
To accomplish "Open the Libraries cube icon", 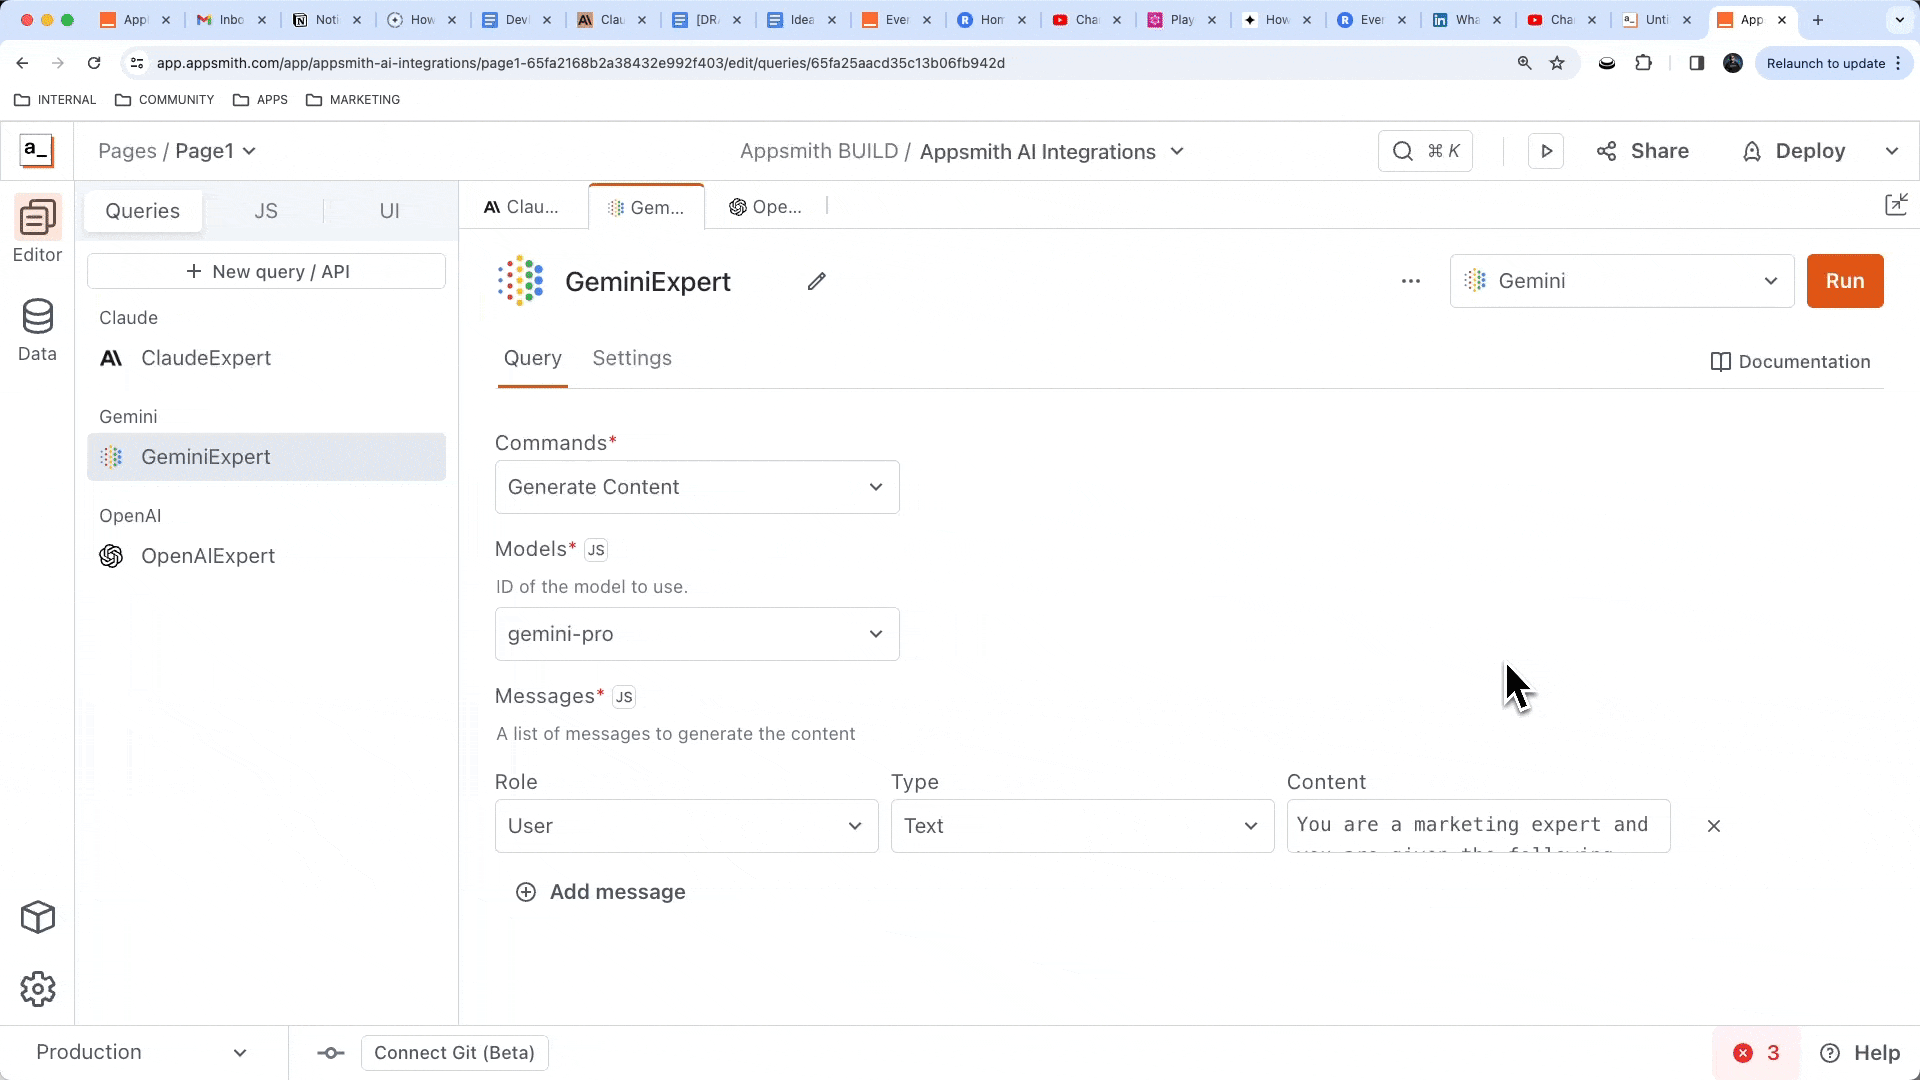I will point(38,917).
